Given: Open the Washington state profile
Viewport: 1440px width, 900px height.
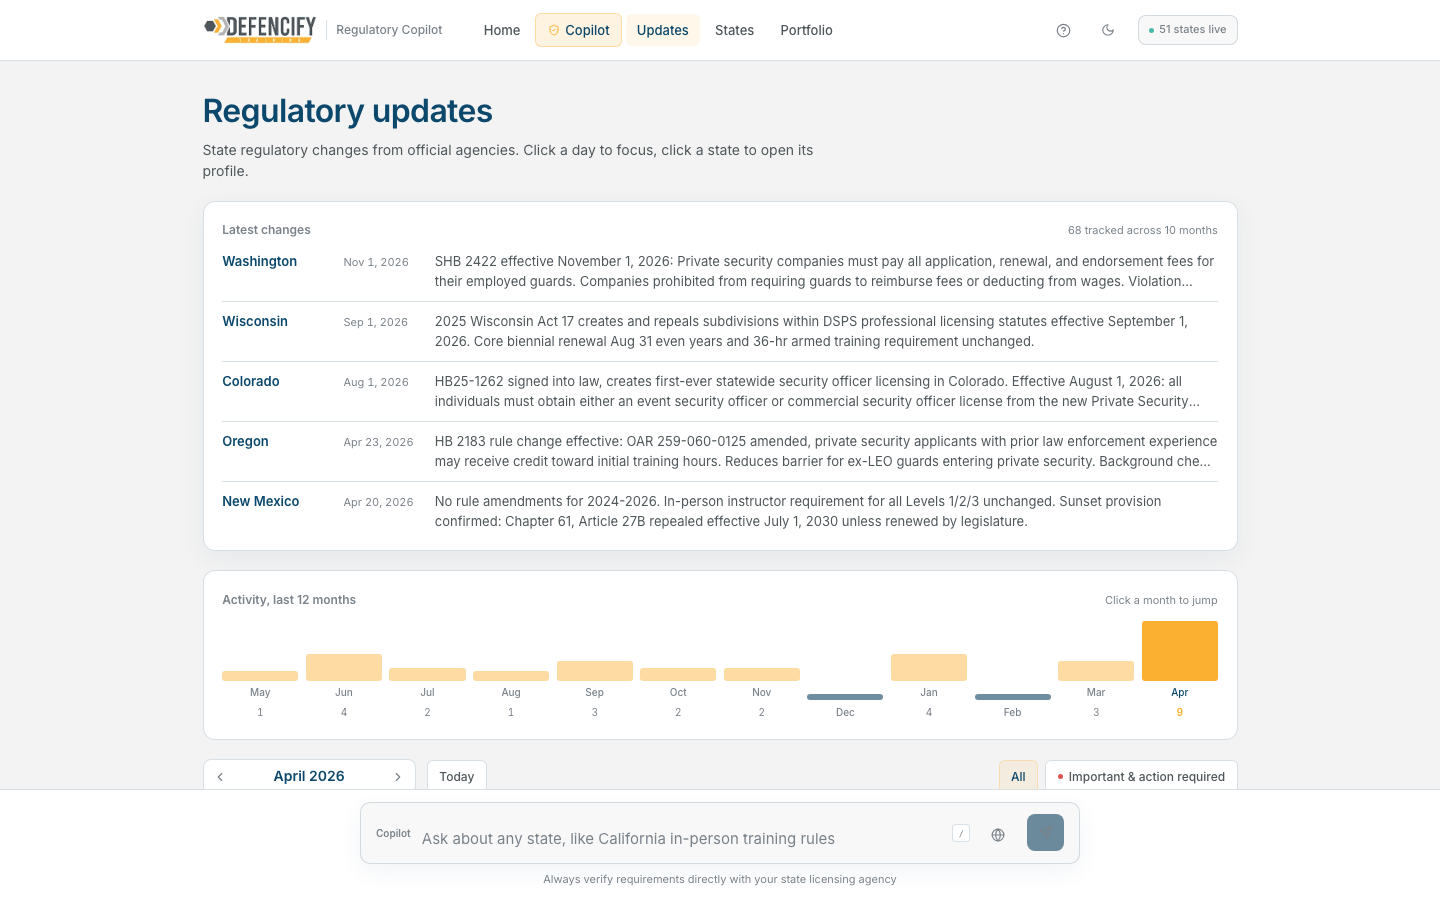Looking at the screenshot, I should (259, 261).
